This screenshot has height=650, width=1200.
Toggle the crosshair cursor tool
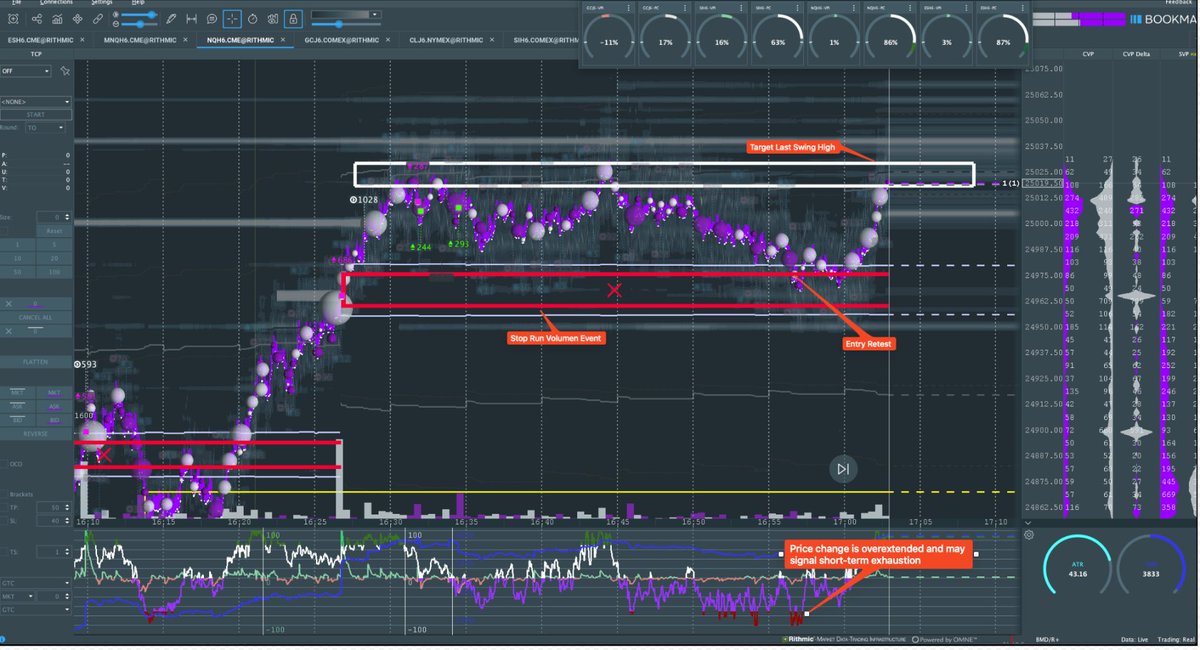tap(232, 19)
